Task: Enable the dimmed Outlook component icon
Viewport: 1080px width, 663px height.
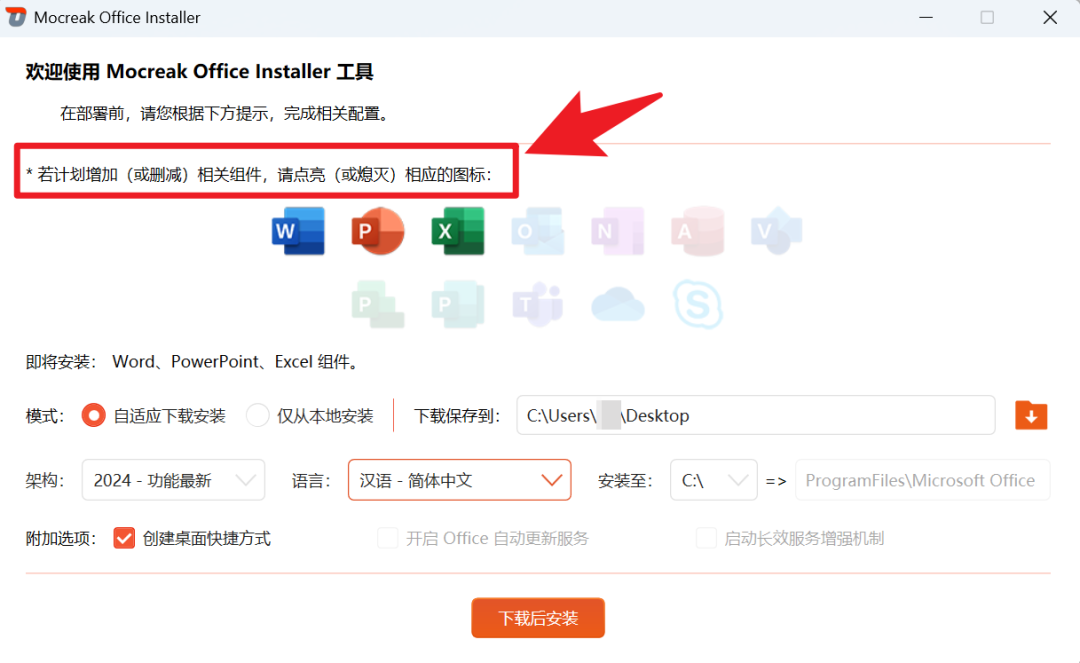Action: coord(537,230)
